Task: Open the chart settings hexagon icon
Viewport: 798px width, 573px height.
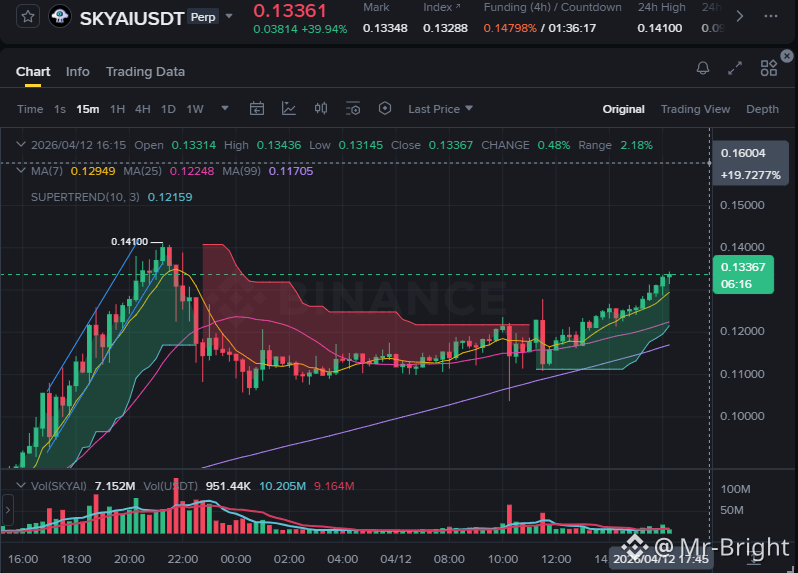Action: (385, 108)
